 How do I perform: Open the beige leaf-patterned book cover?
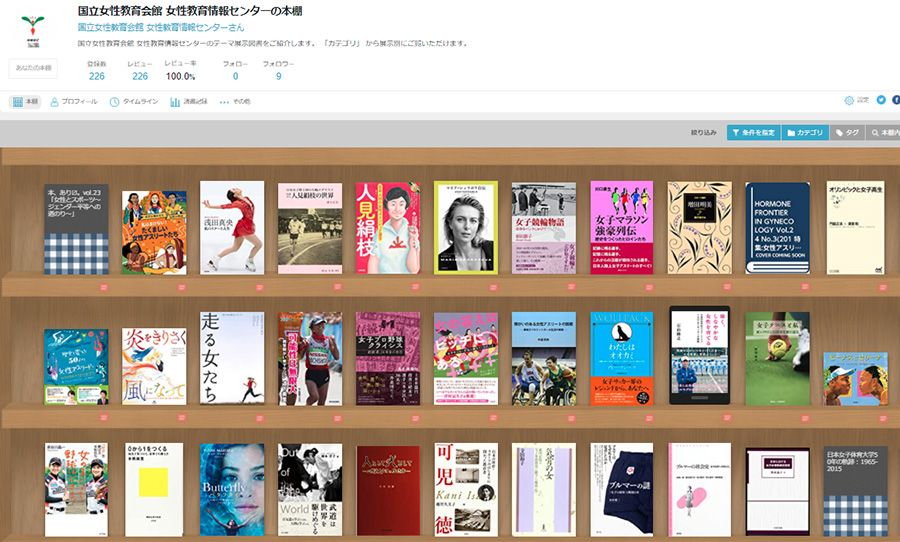(x=700, y=227)
